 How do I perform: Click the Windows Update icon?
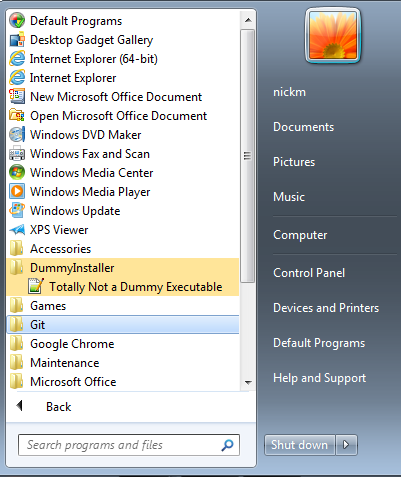(x=17, y=211)
